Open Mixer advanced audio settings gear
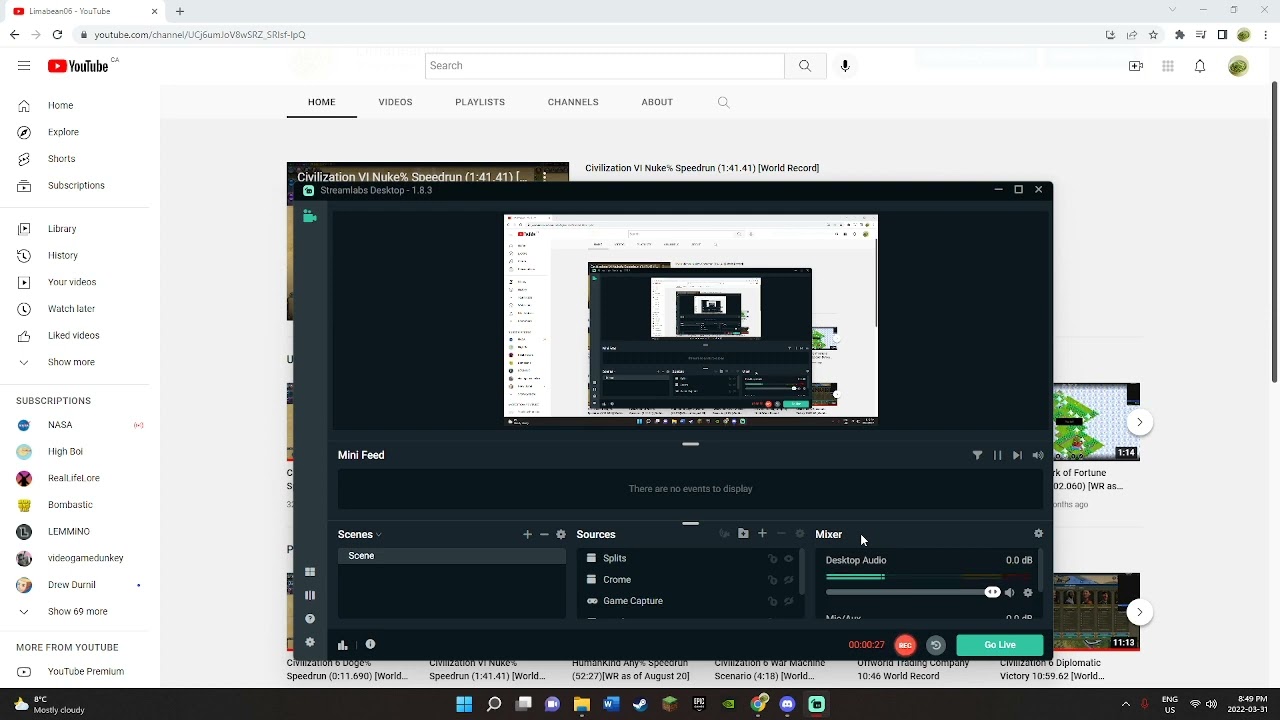The width and height of the screenshot is (1280, 720). [x=1038, y=534]
